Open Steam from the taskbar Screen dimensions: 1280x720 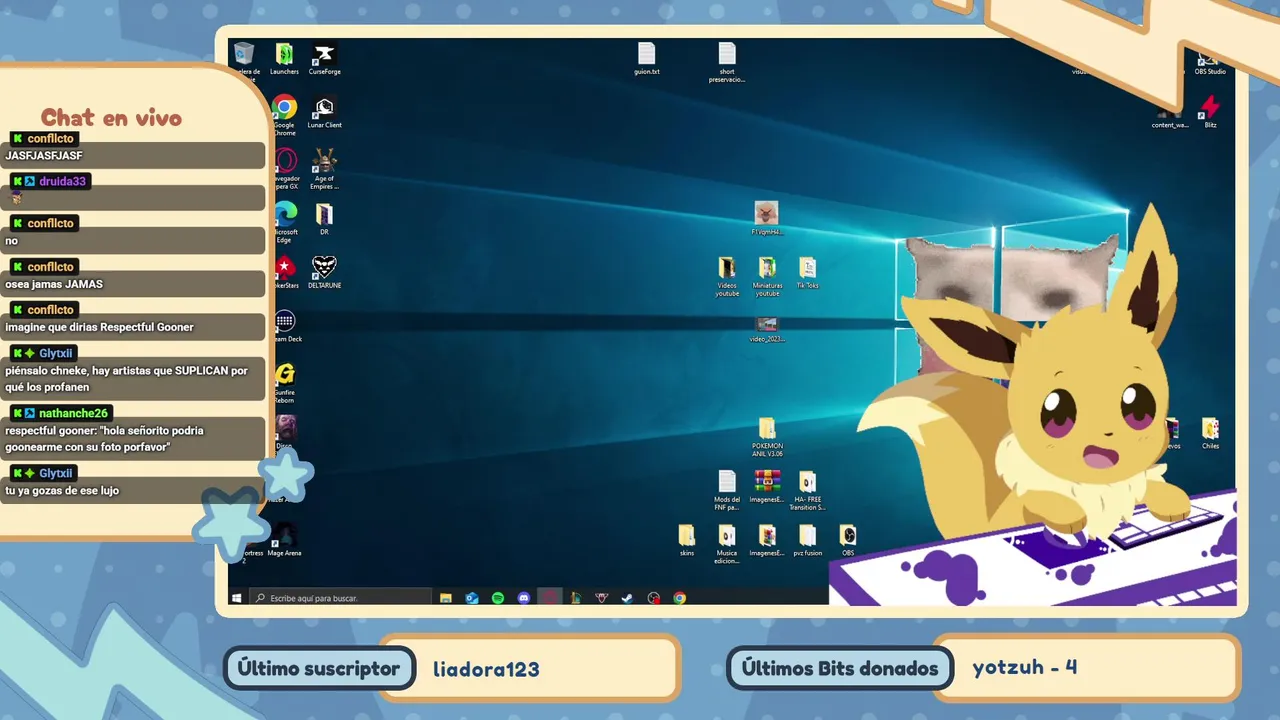[627, 598]
